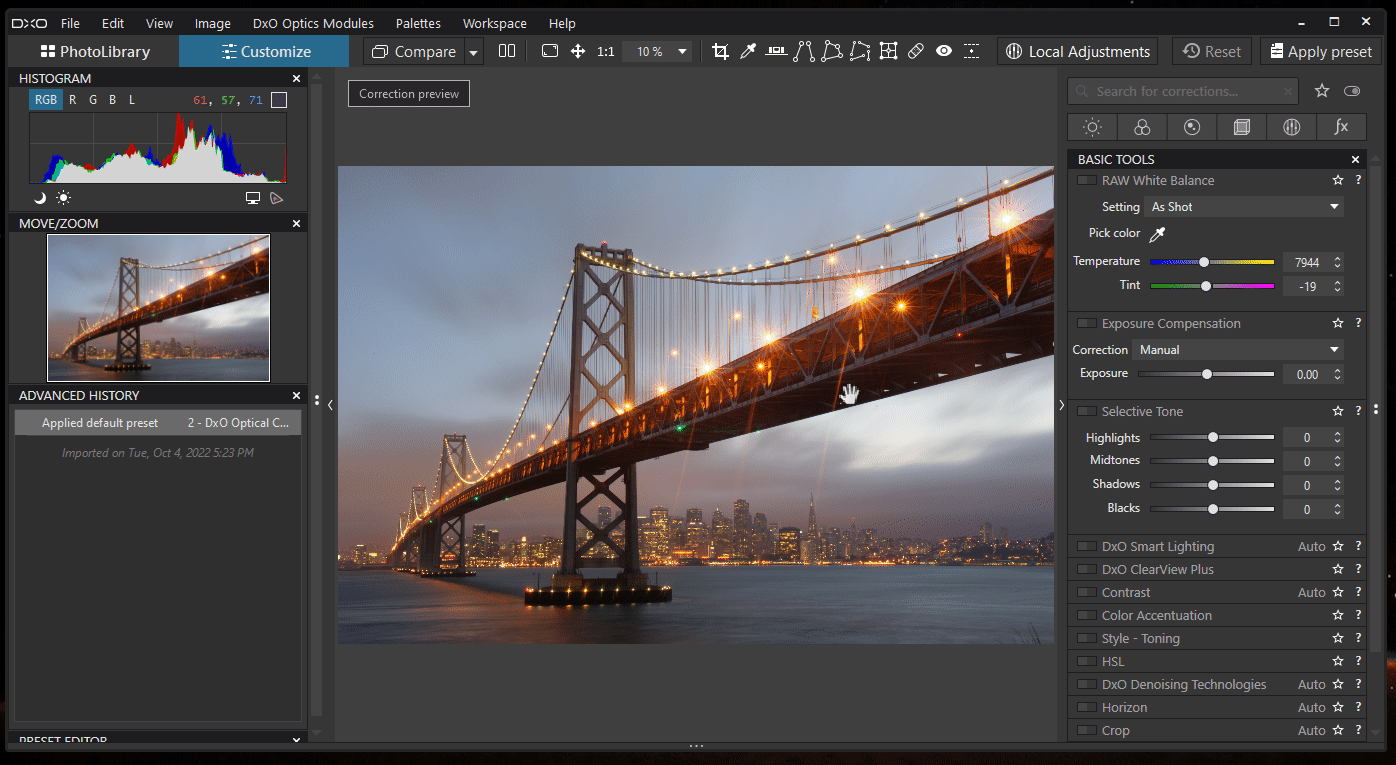Switch to side-by-side split view
Viewport: 1396px width, 765px height.
click(507, 51)
